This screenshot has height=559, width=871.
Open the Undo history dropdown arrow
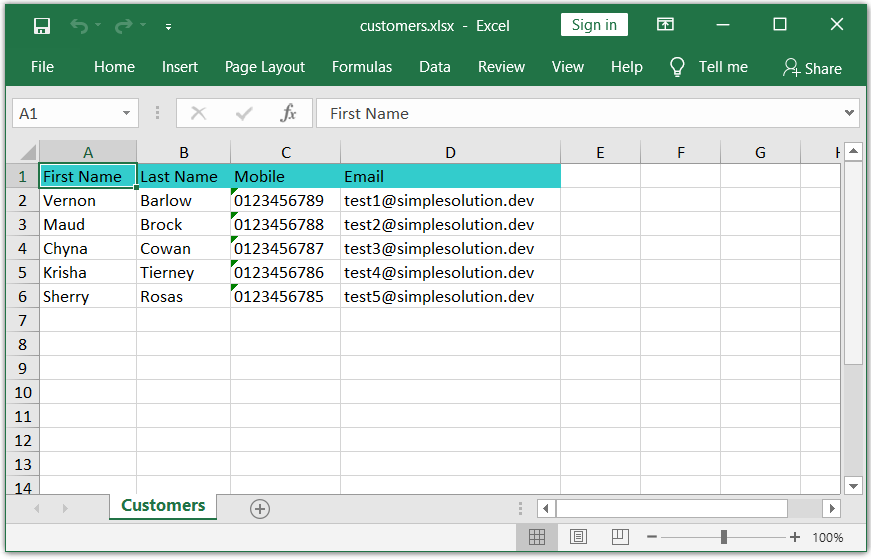(x=98, y=25)
